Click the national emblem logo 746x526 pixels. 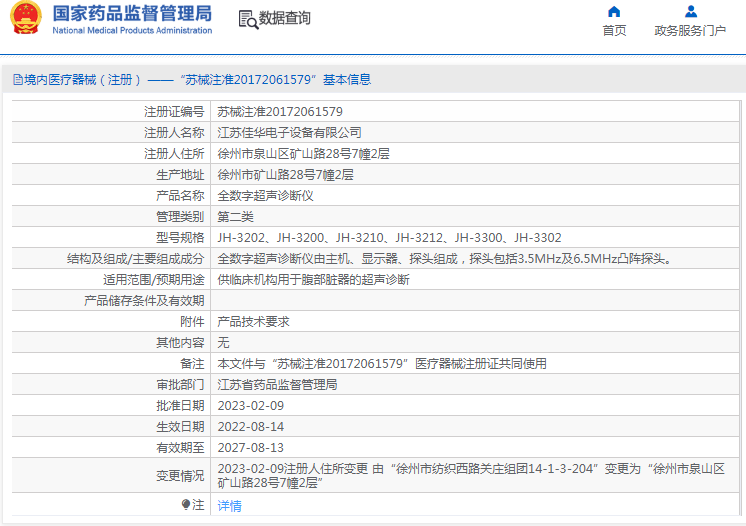tap(26, 18)
